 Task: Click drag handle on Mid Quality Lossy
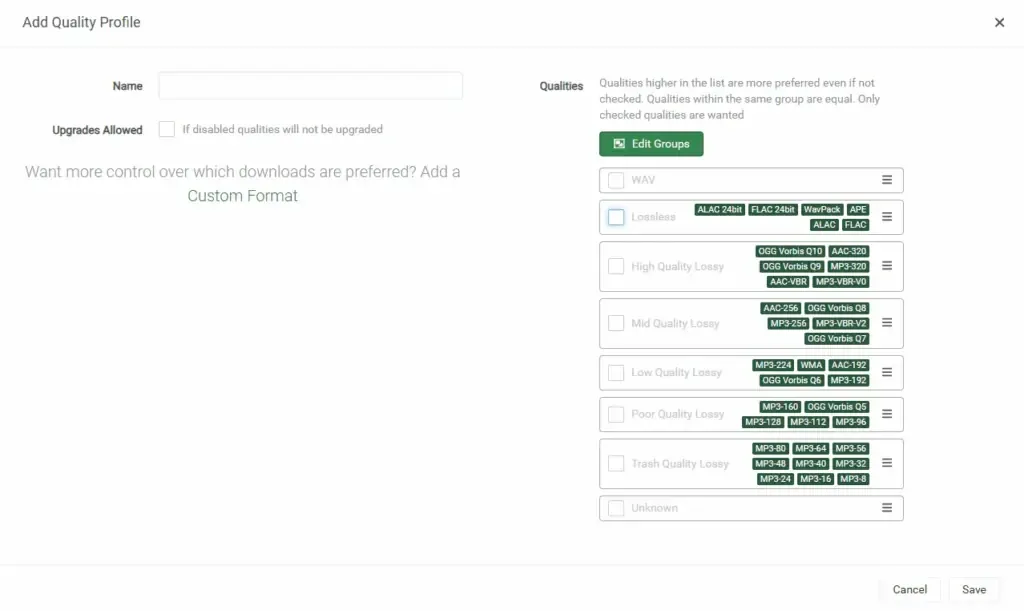point(886,323)
